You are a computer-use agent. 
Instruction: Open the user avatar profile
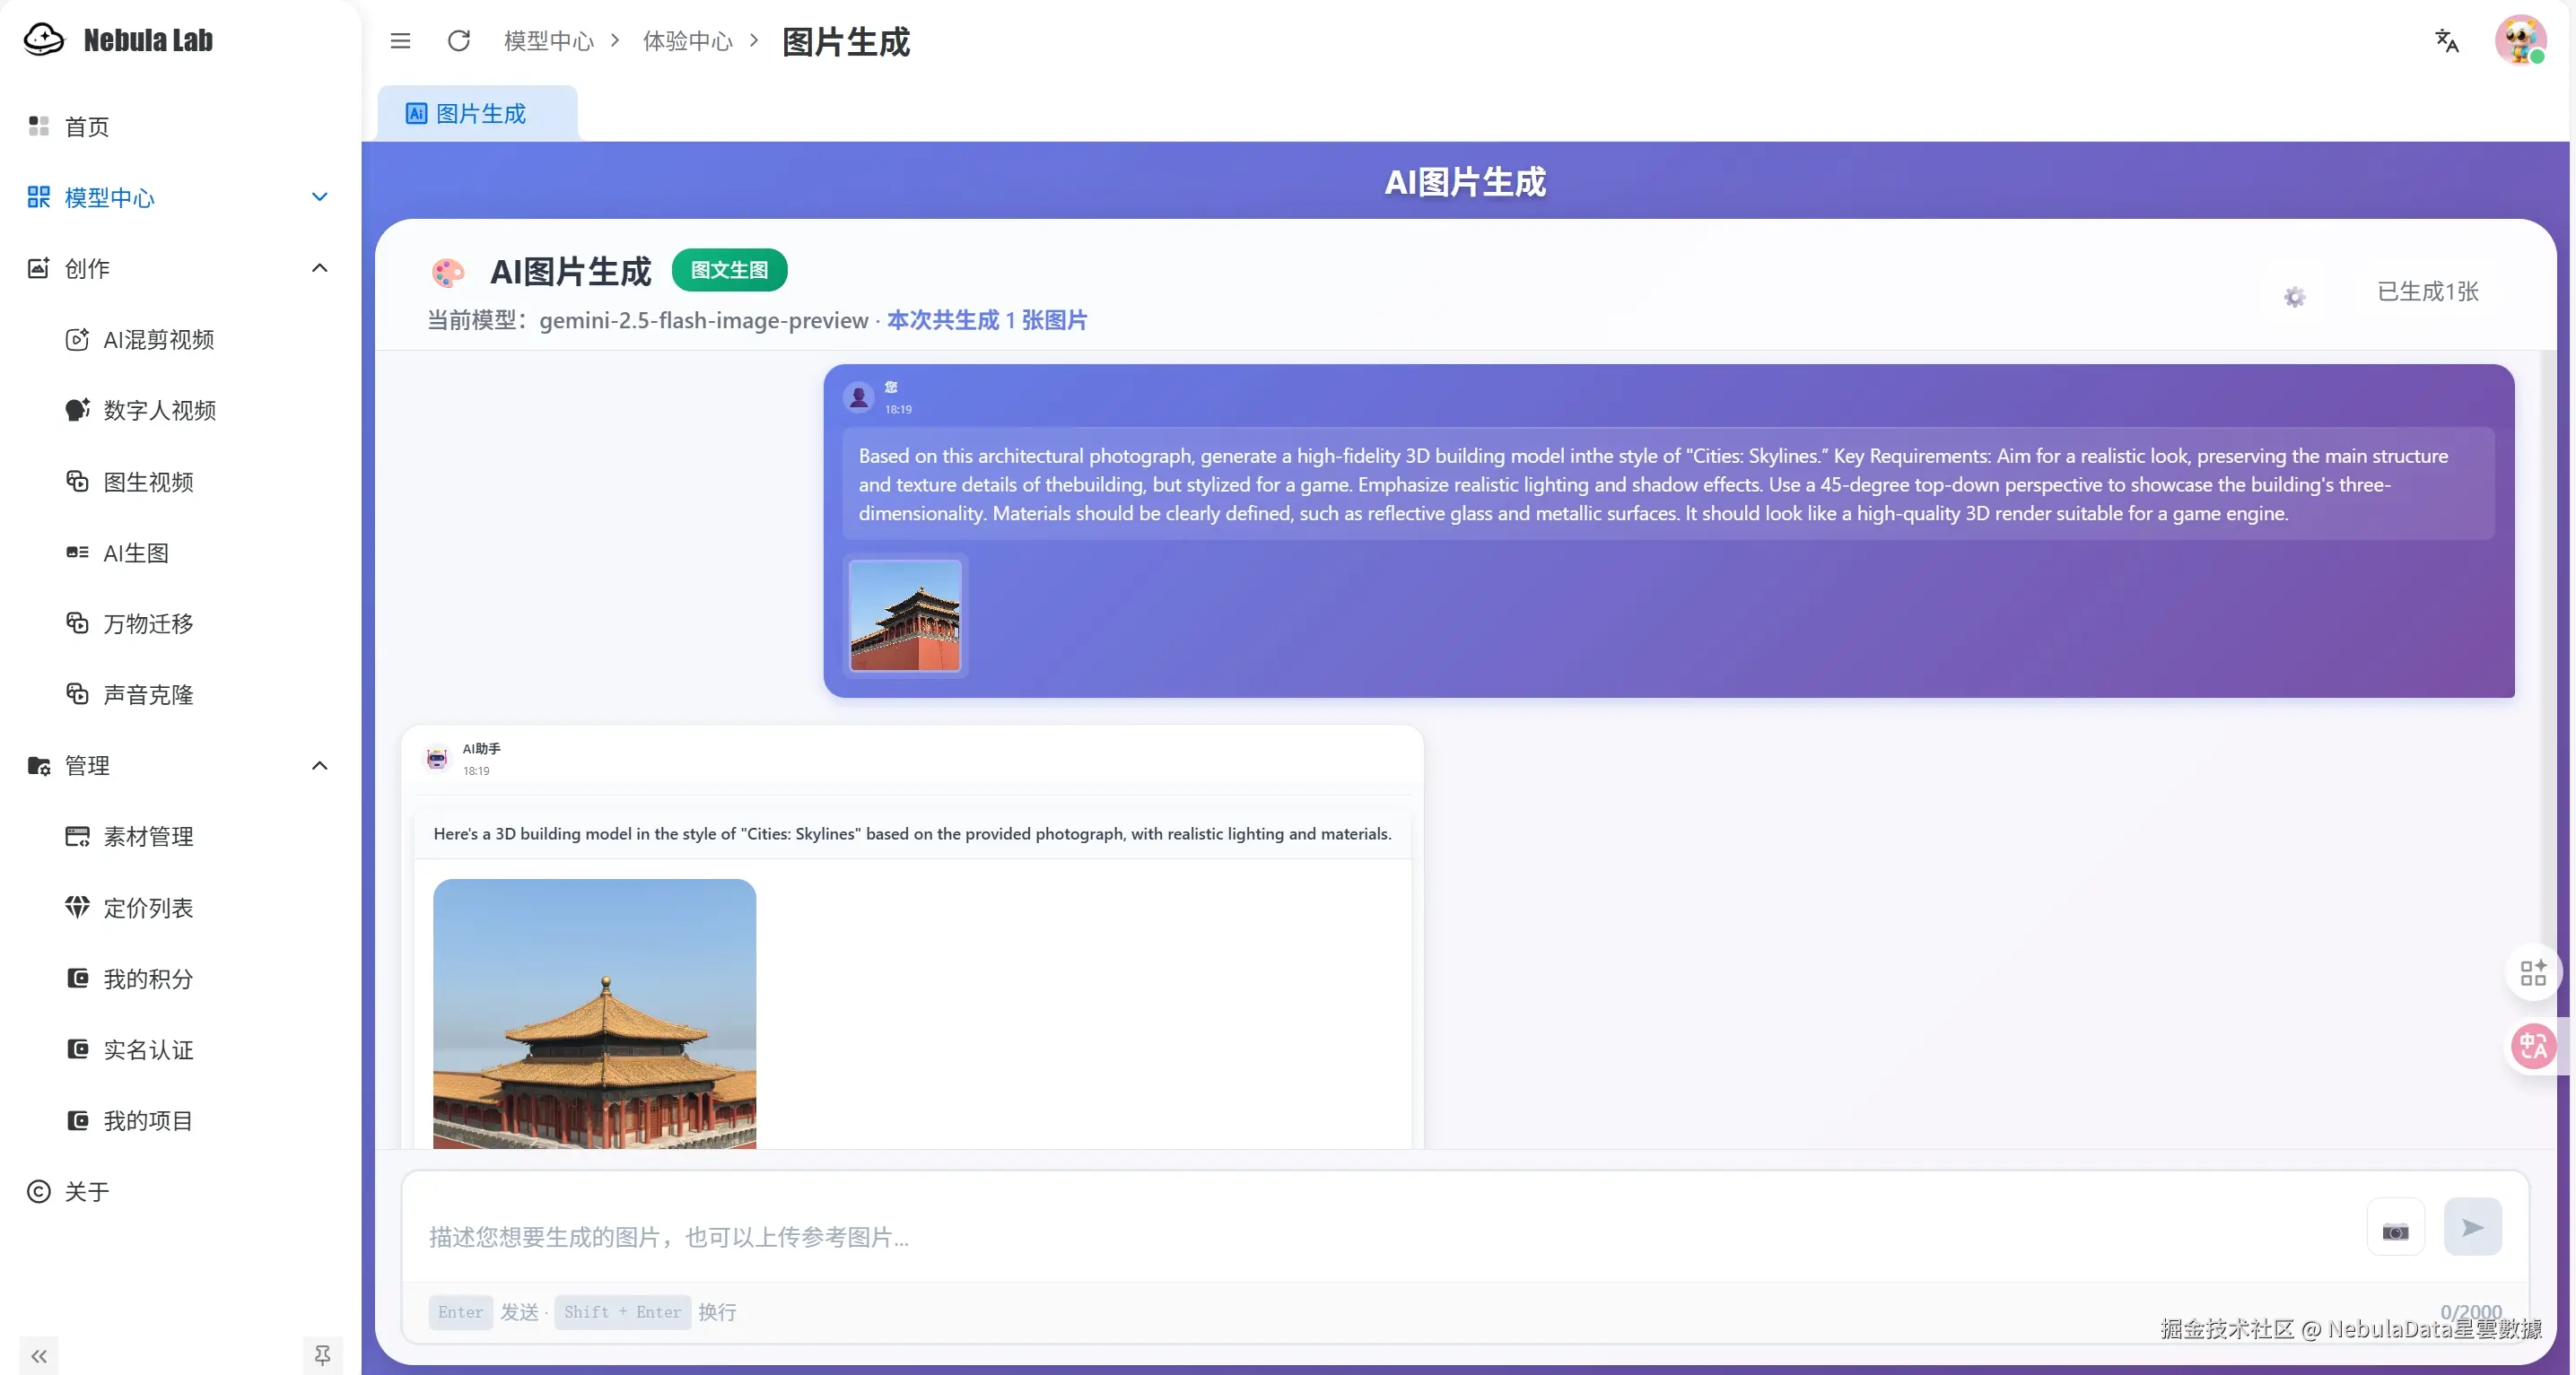click(2520, 41)
